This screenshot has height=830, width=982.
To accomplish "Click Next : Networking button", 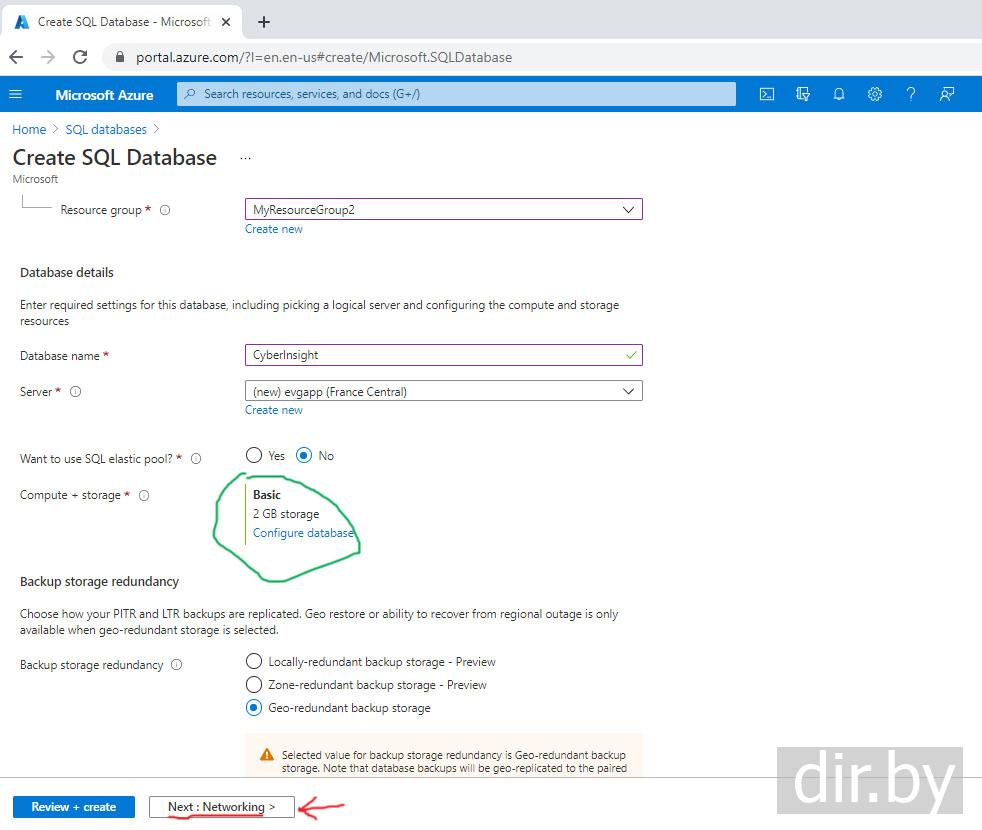I will tap(222, 807).
